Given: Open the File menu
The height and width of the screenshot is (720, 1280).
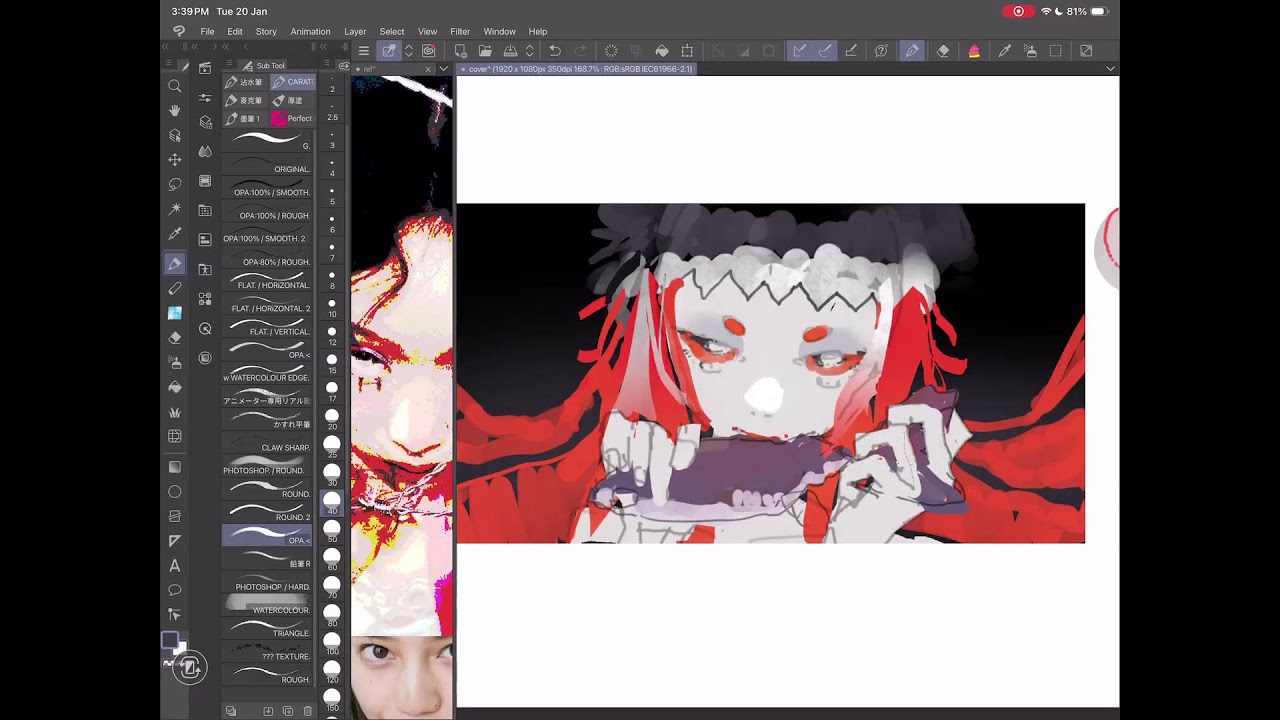Looking at the screenshot, I should [207, 32].
